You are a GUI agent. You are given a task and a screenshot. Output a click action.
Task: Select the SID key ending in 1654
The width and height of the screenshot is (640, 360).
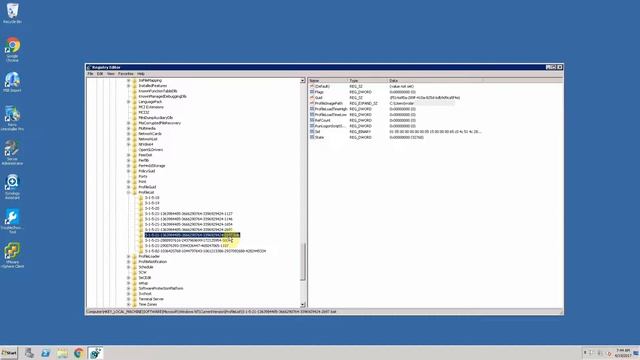pos(189,224)
